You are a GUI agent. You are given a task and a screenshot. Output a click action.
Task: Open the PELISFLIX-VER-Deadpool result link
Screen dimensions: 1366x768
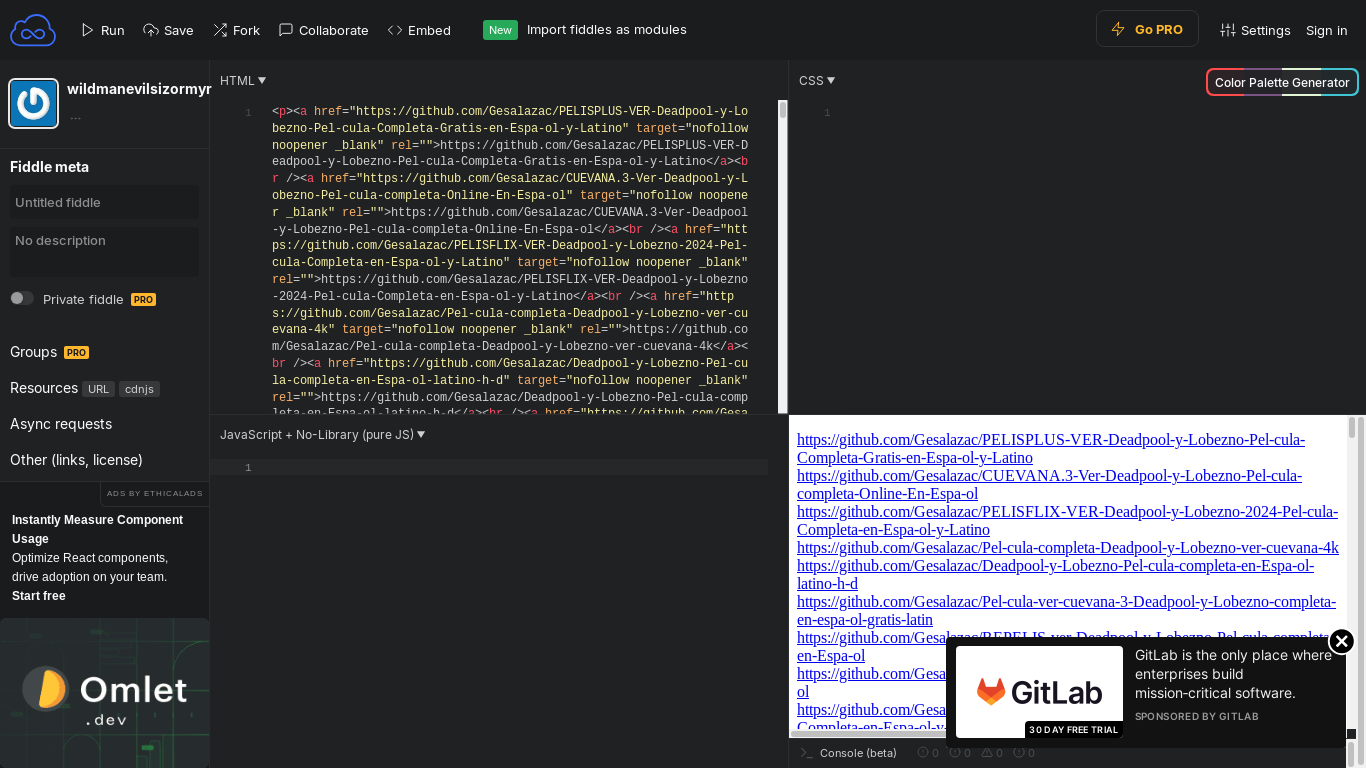pyautogui.click(x=1067, y=520)
